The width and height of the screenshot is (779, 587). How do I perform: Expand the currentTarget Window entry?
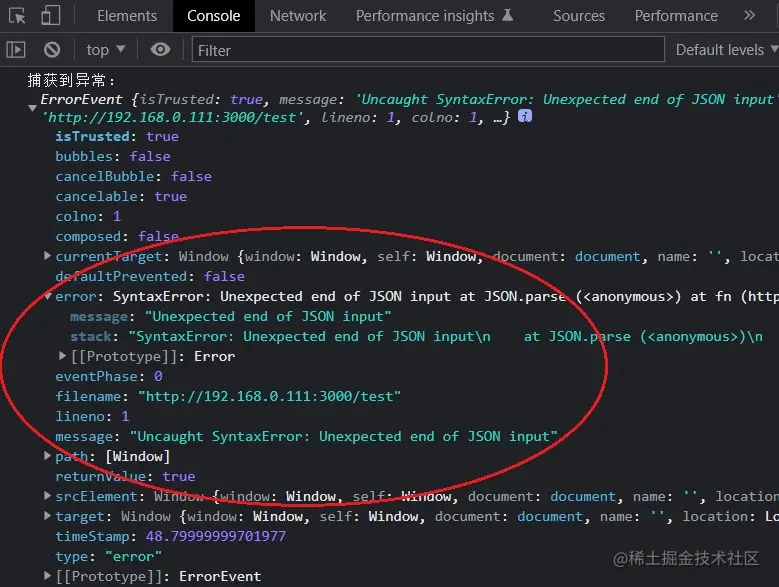(47, 256)
